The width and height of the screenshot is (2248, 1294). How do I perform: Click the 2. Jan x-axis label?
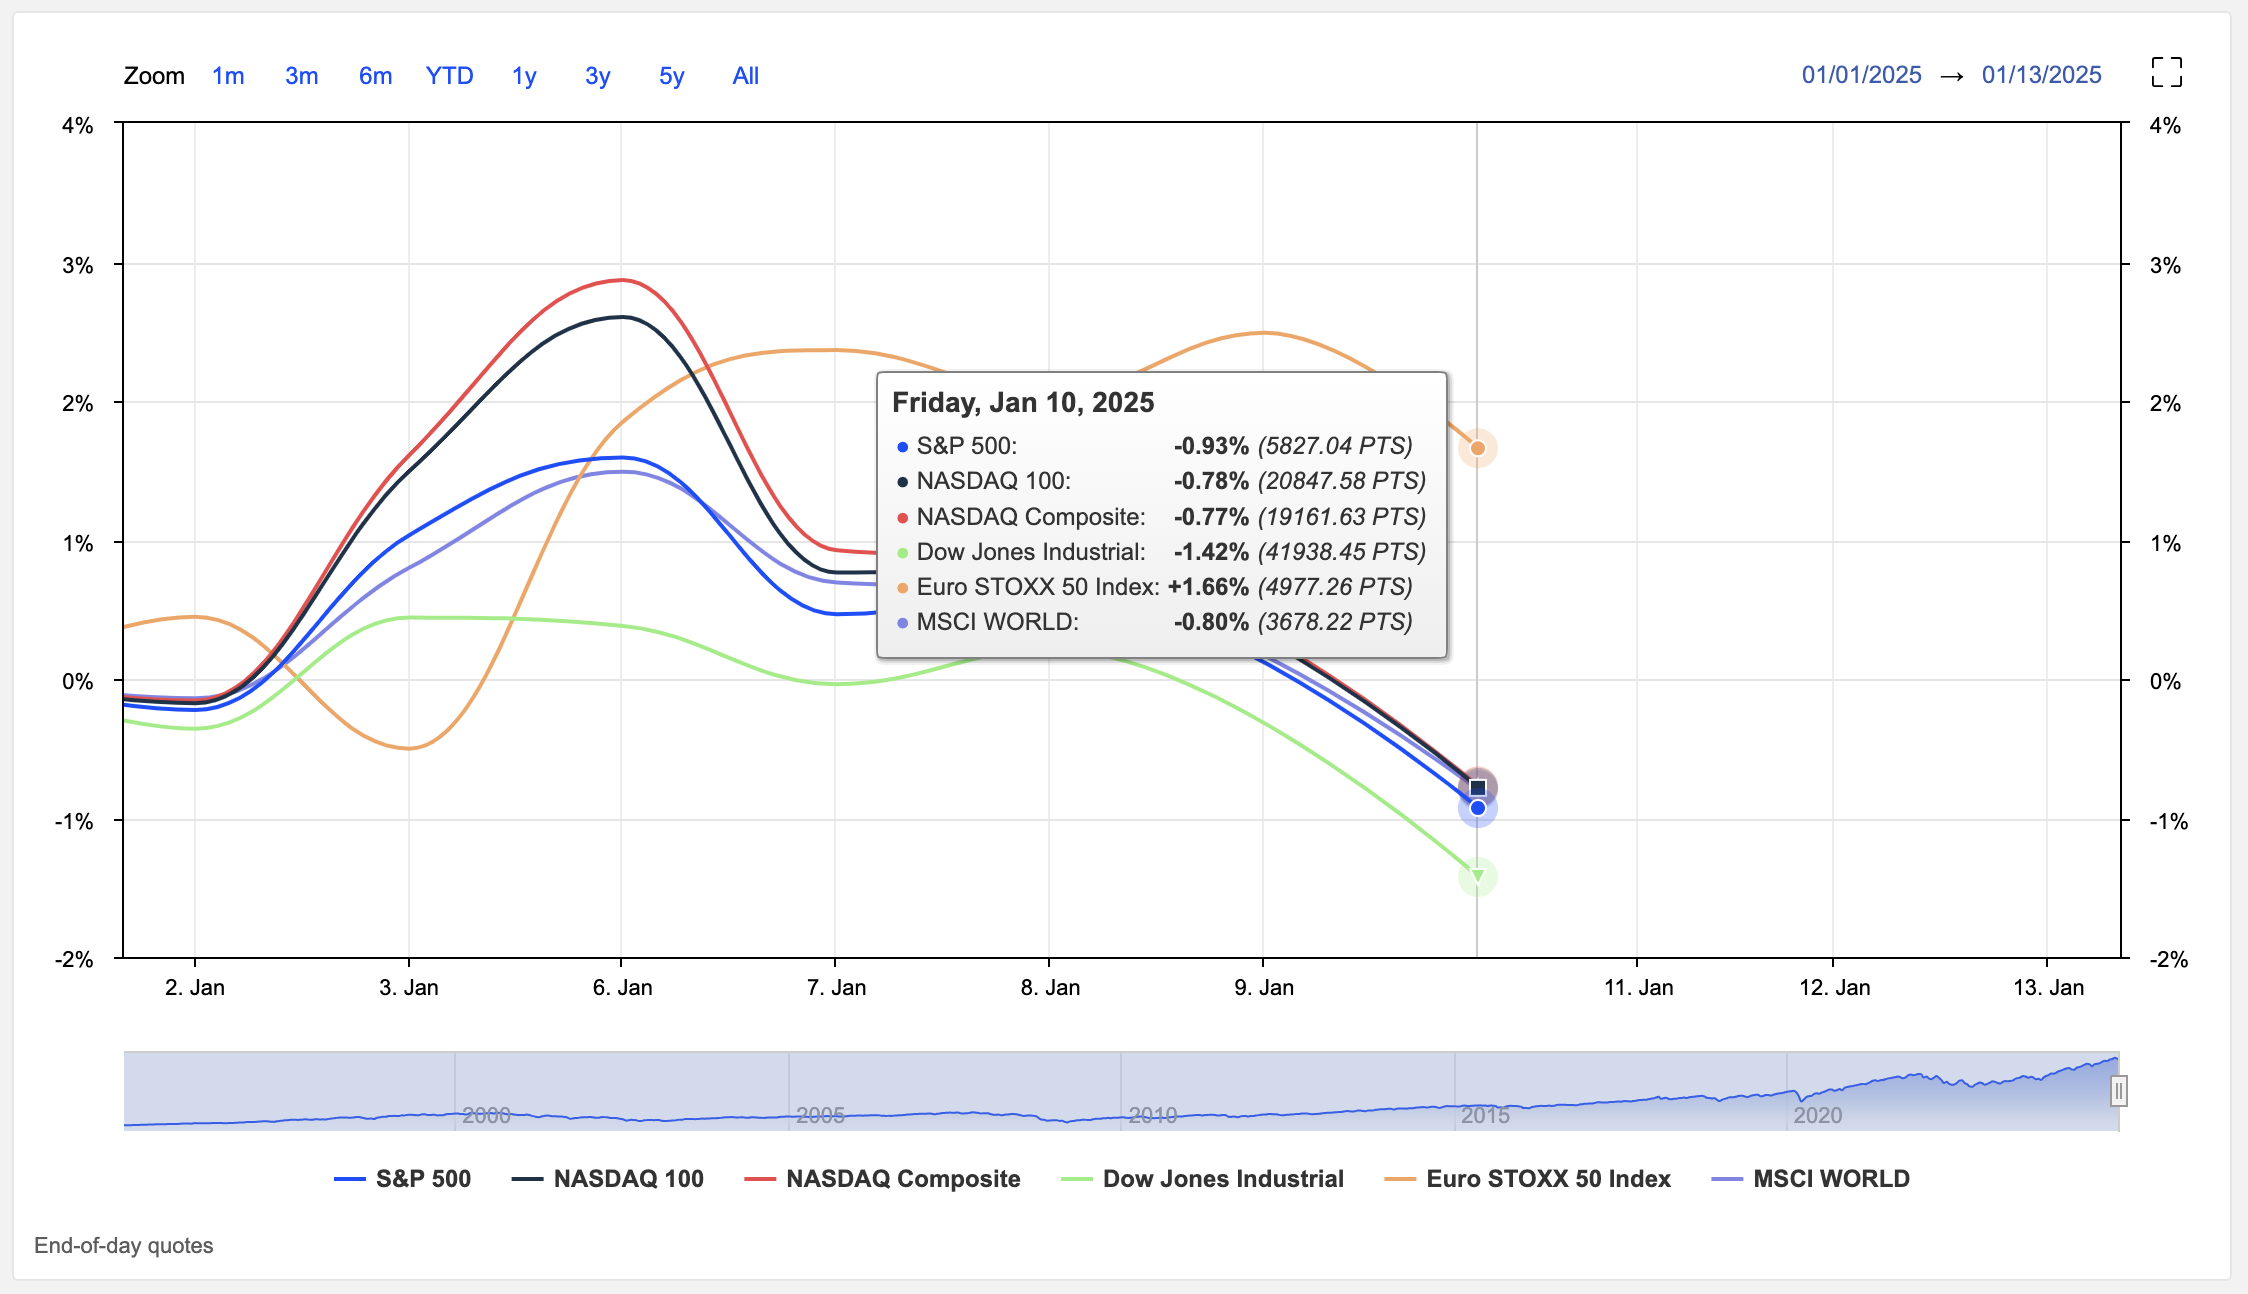coord(195,988)
